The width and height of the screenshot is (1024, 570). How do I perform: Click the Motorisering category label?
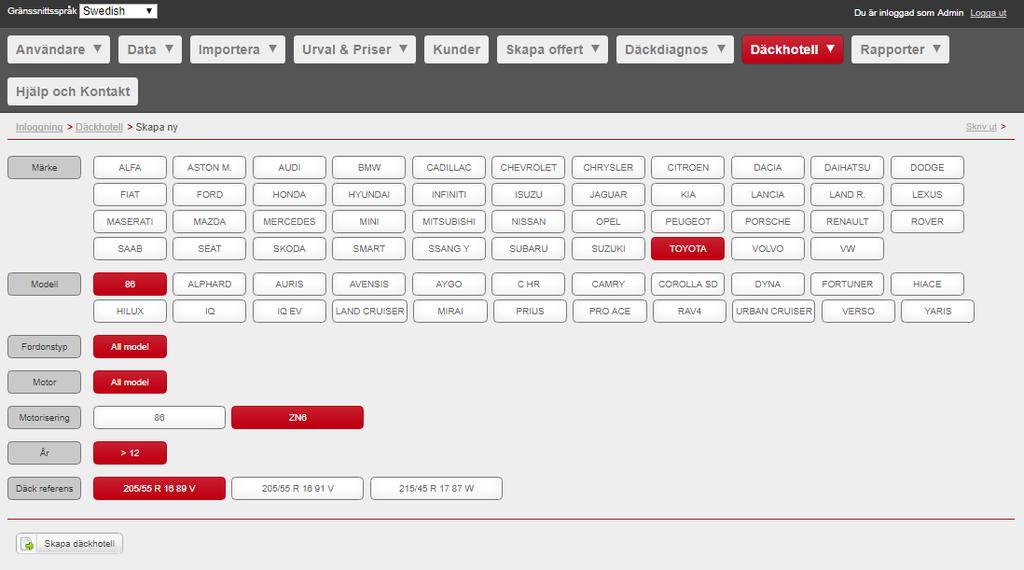coord(44,417)
